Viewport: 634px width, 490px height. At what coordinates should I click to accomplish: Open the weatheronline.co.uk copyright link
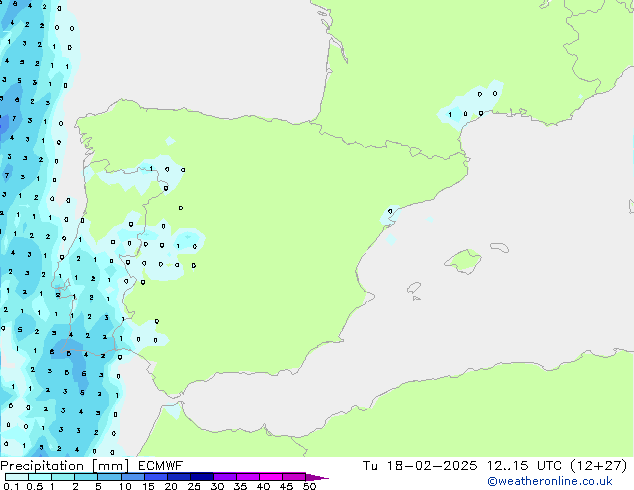550,482
